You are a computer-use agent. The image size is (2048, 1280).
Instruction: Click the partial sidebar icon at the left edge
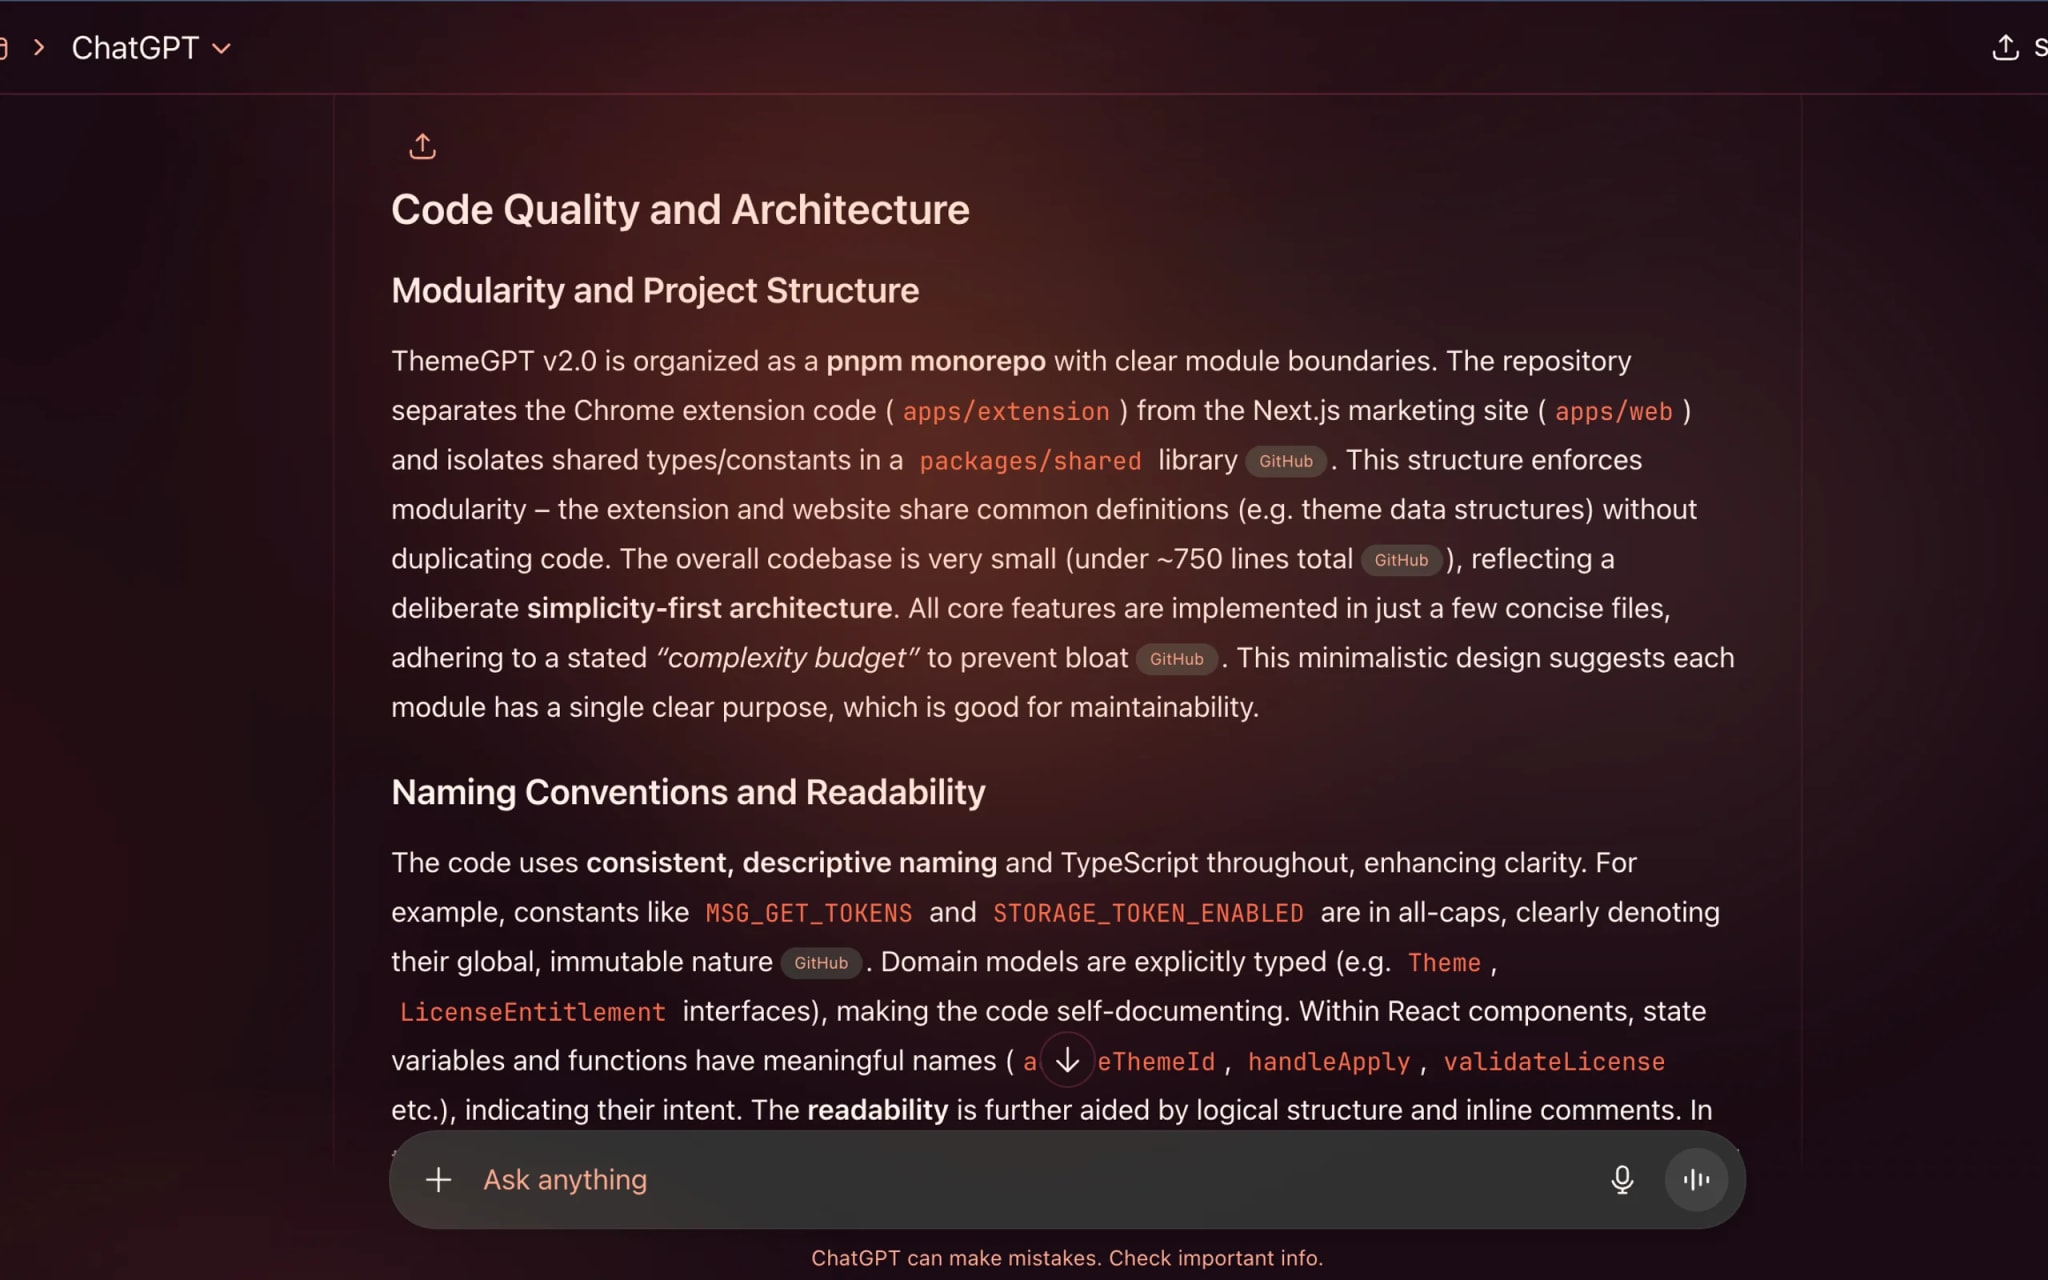[x=4, y=47]
